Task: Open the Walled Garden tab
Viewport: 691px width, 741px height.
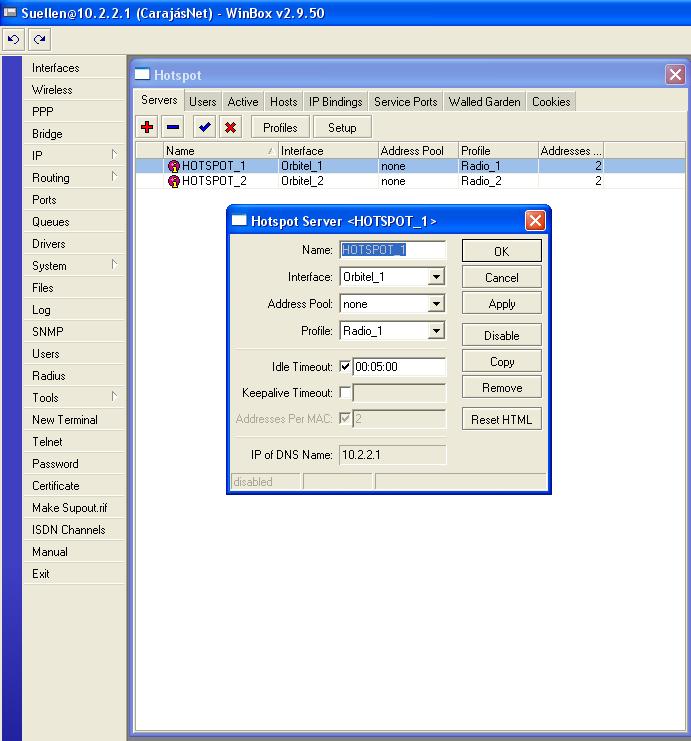Action: (x=484, y=102)
